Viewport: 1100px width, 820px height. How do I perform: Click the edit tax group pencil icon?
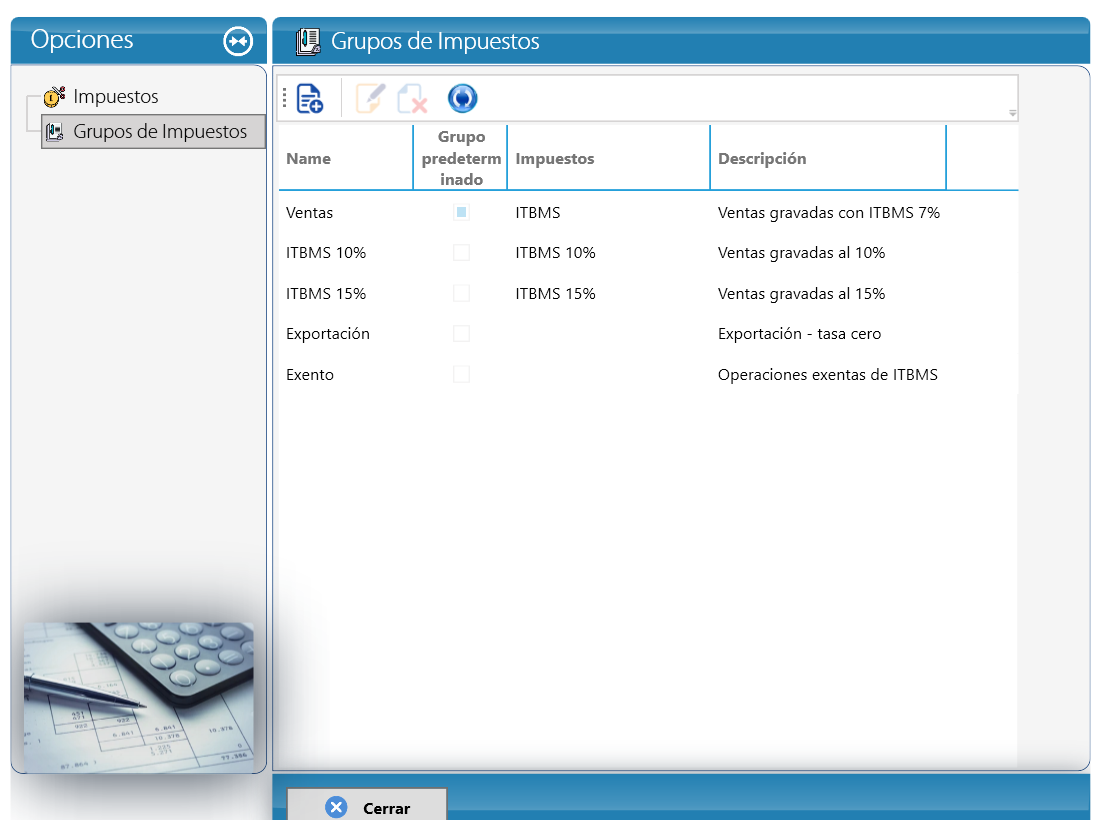click(x=370, y=98)
